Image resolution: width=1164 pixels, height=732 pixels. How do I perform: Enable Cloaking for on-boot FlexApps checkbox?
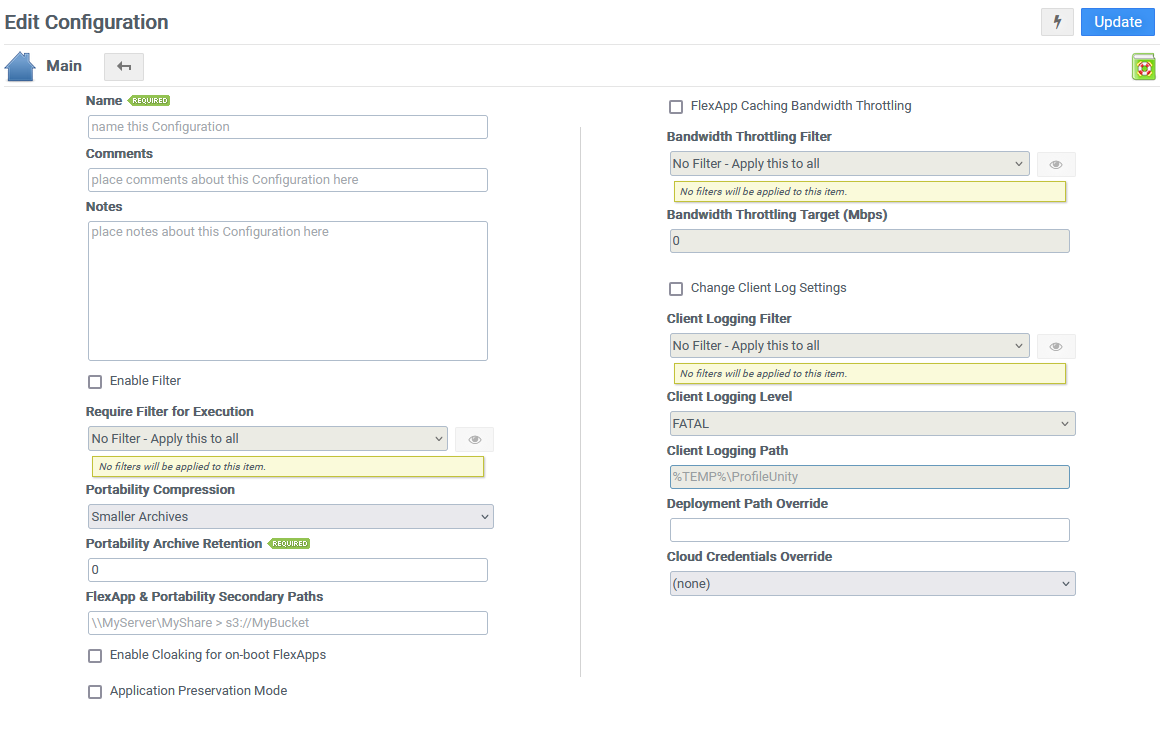point(95,656)
